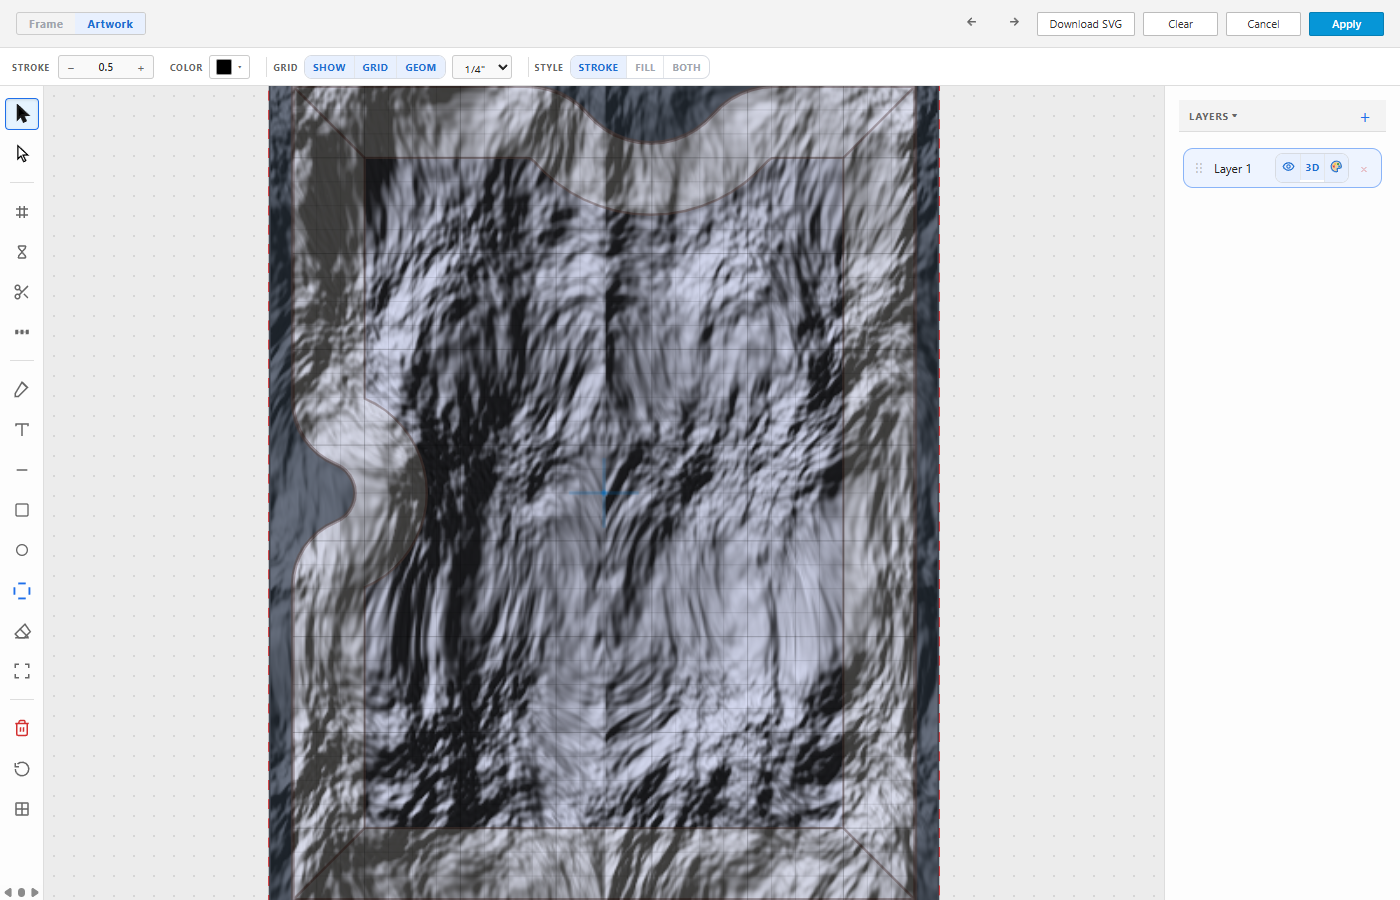Open the black stroke color swatch

(x=229, y=67)
